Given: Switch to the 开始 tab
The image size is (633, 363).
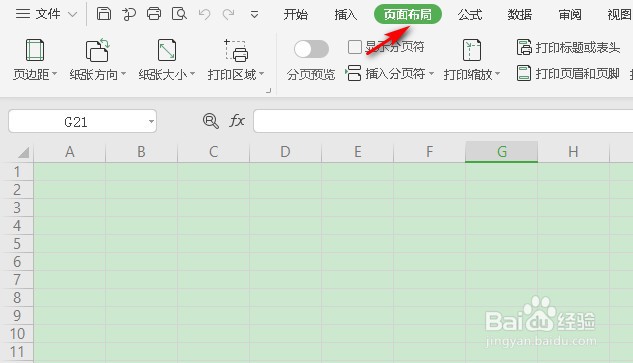Looking at the screenshot, I should (296, 15).
